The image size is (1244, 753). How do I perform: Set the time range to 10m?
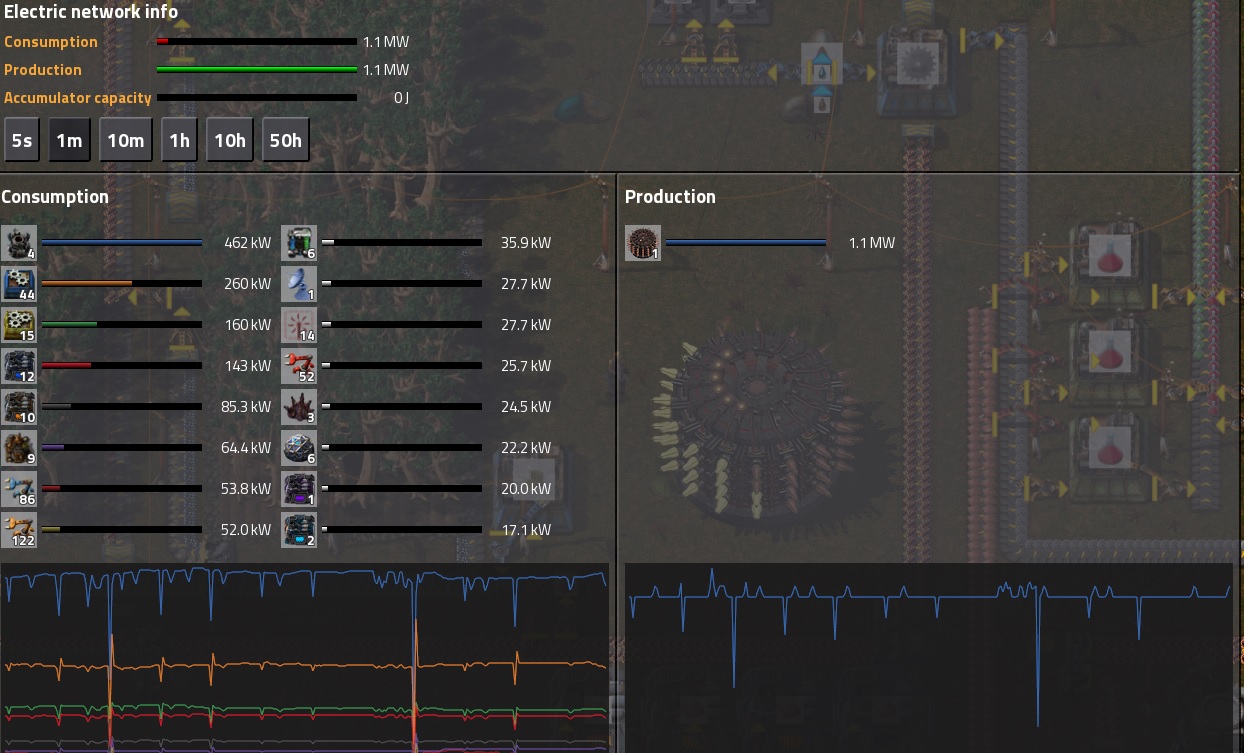126,140
